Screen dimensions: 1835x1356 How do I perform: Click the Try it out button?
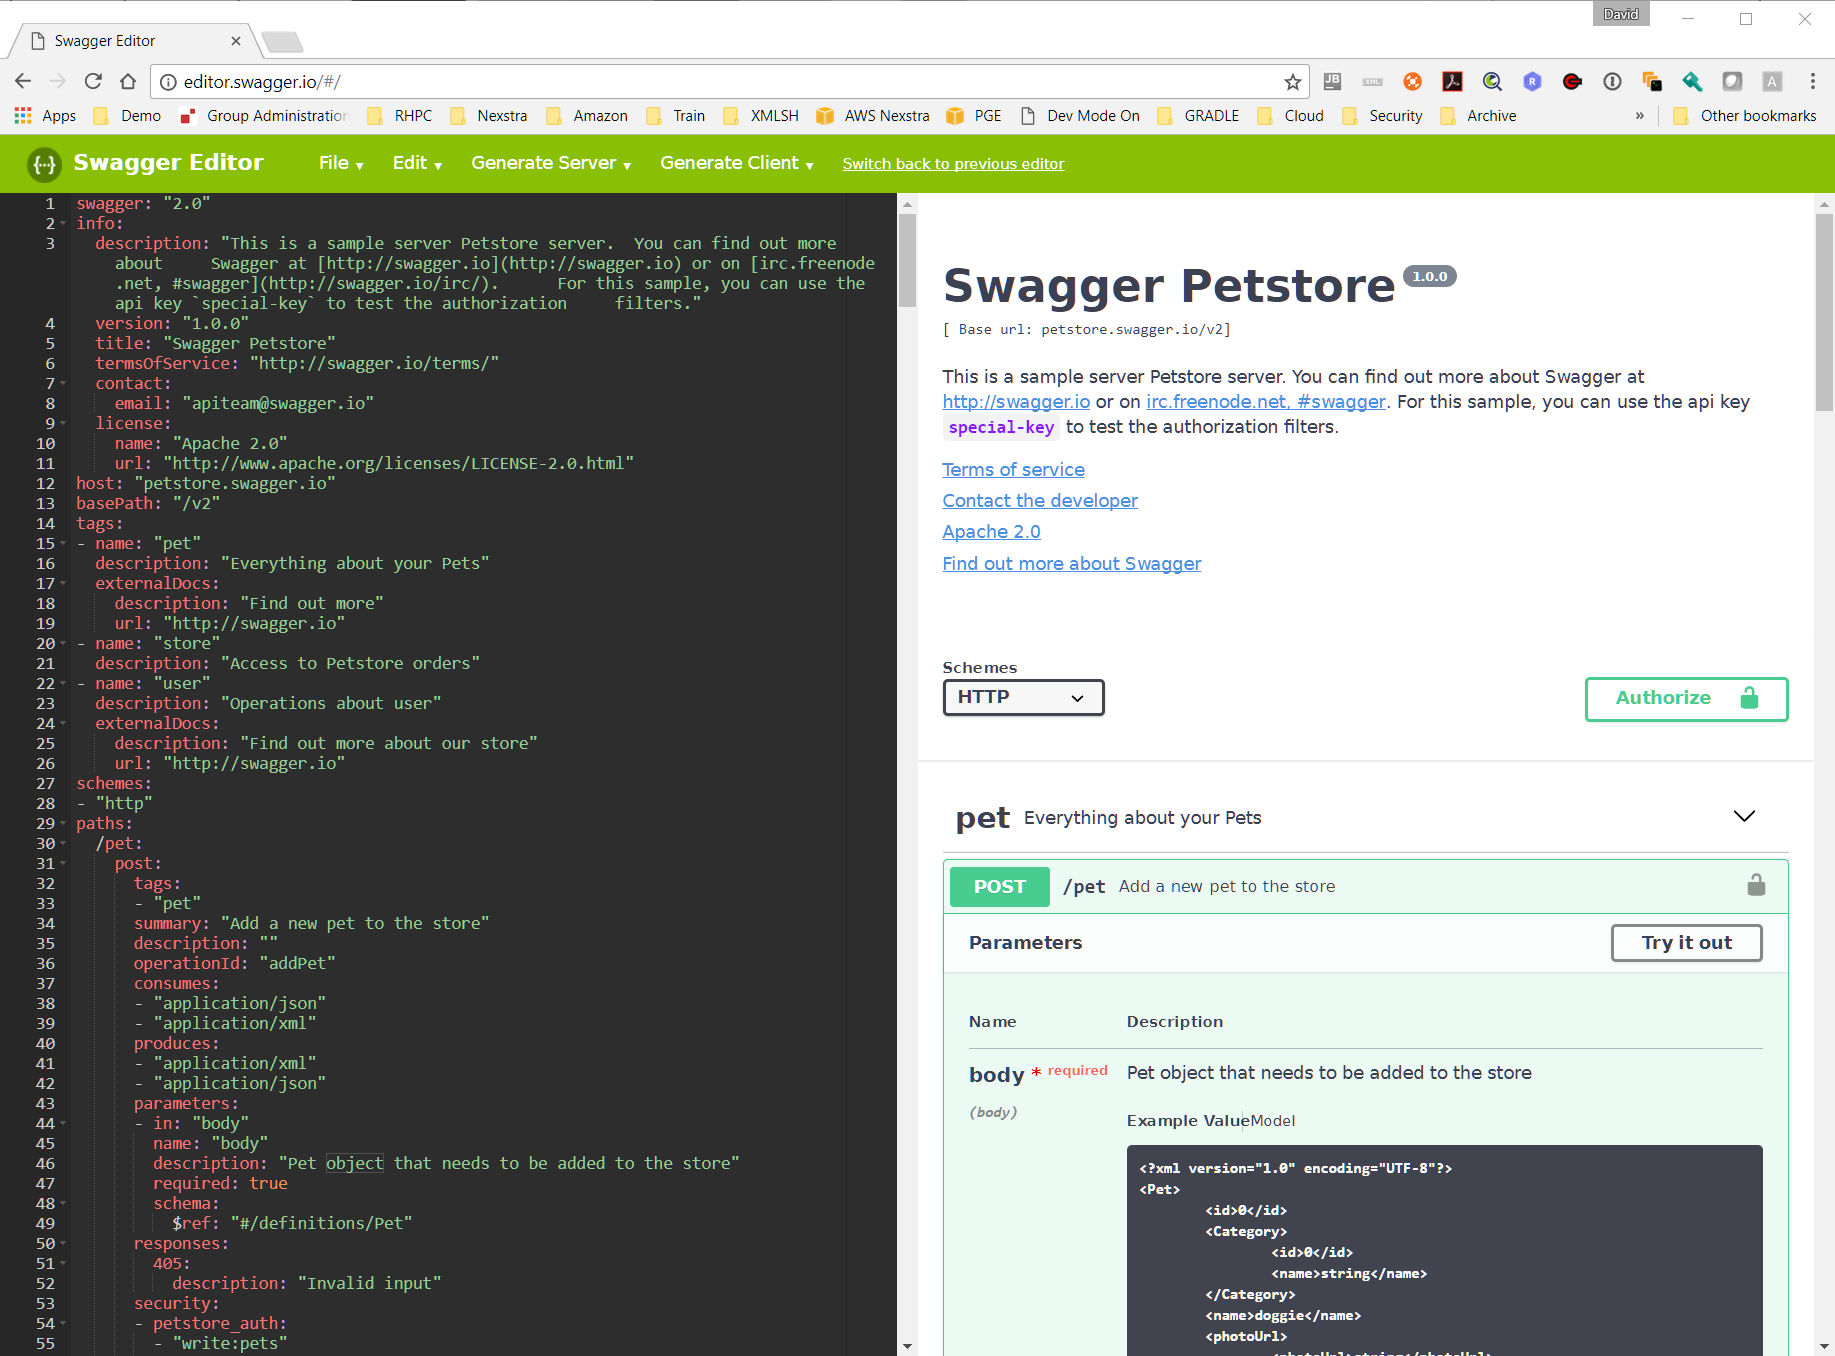pyautogui.click(x=1686, y=942)
